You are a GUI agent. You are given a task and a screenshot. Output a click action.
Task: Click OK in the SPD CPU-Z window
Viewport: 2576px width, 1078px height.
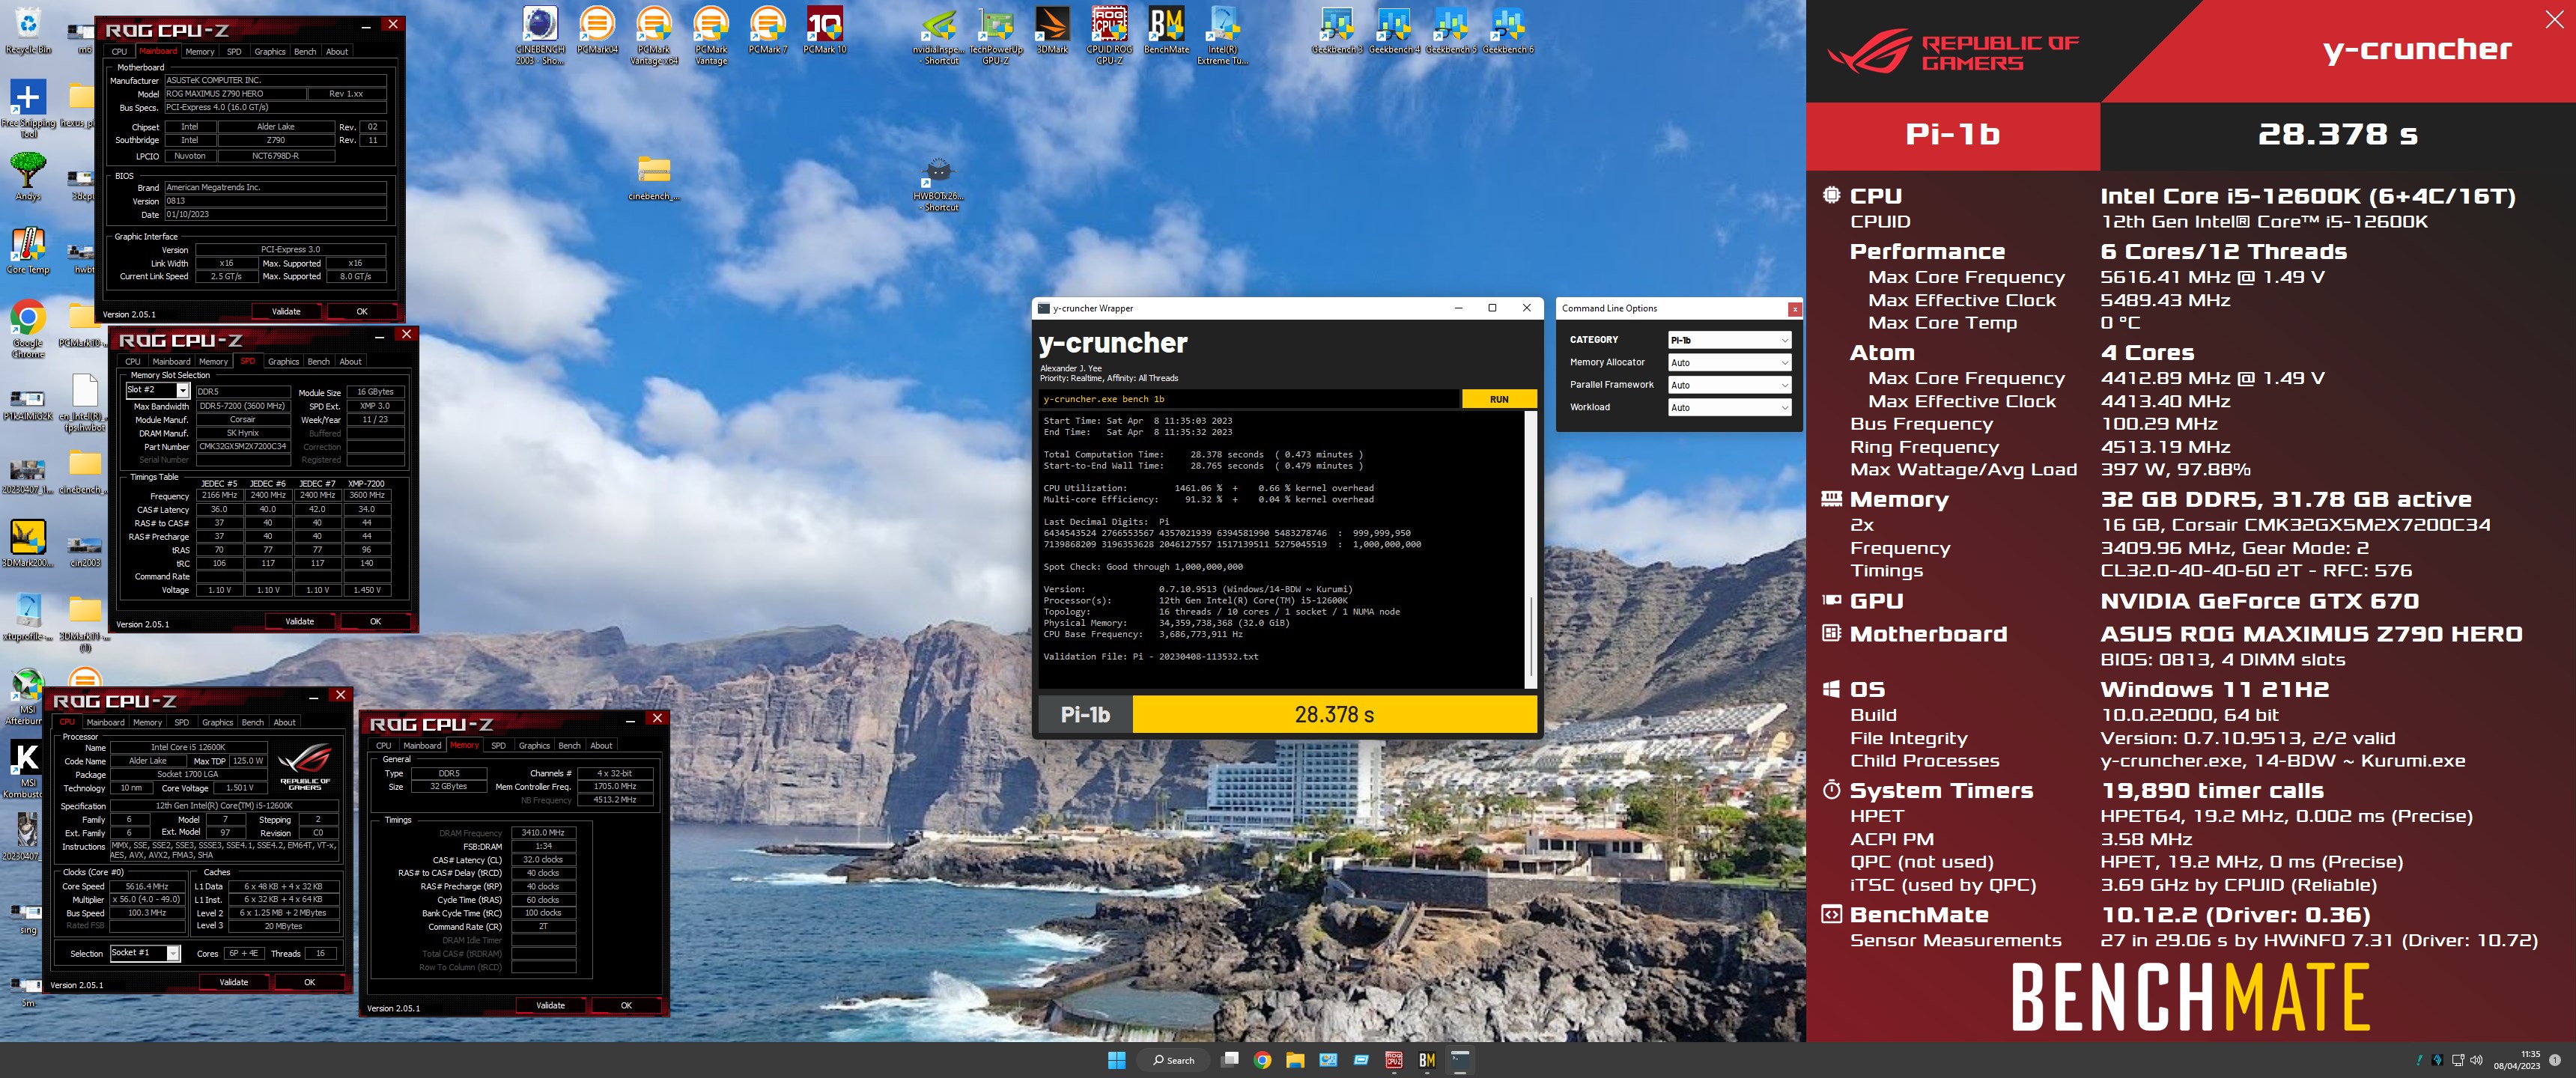tap(376, 622)
